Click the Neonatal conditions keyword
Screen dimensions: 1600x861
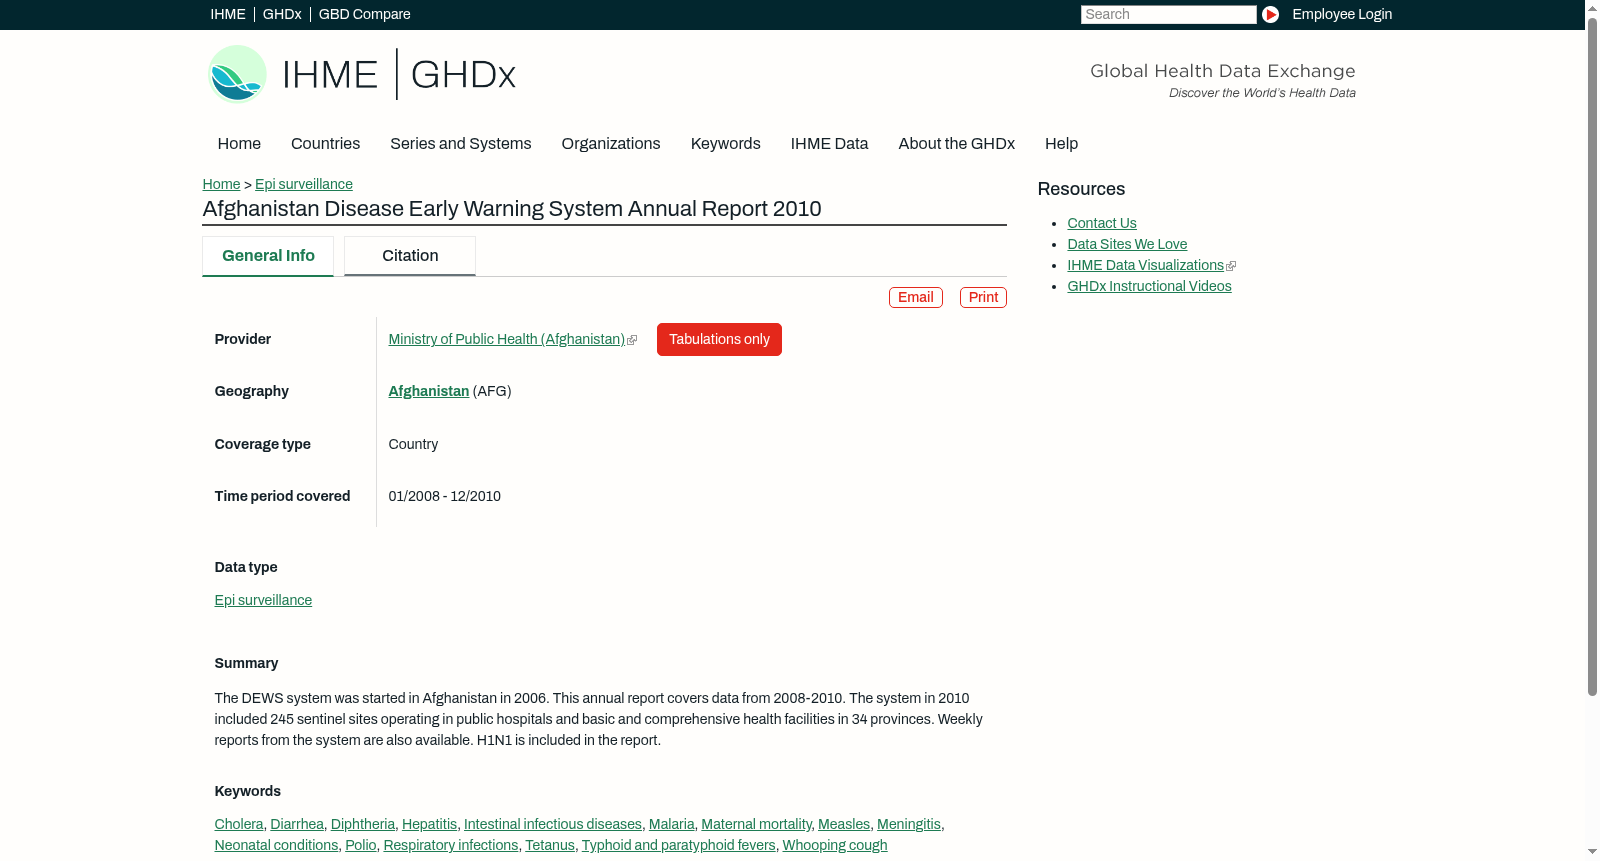276,845
